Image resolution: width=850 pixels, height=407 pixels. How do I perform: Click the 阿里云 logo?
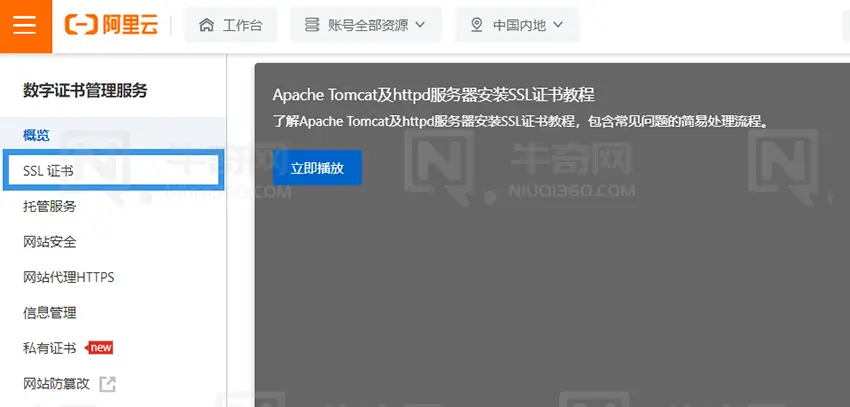pyautogui.click(x=111, y=25)
